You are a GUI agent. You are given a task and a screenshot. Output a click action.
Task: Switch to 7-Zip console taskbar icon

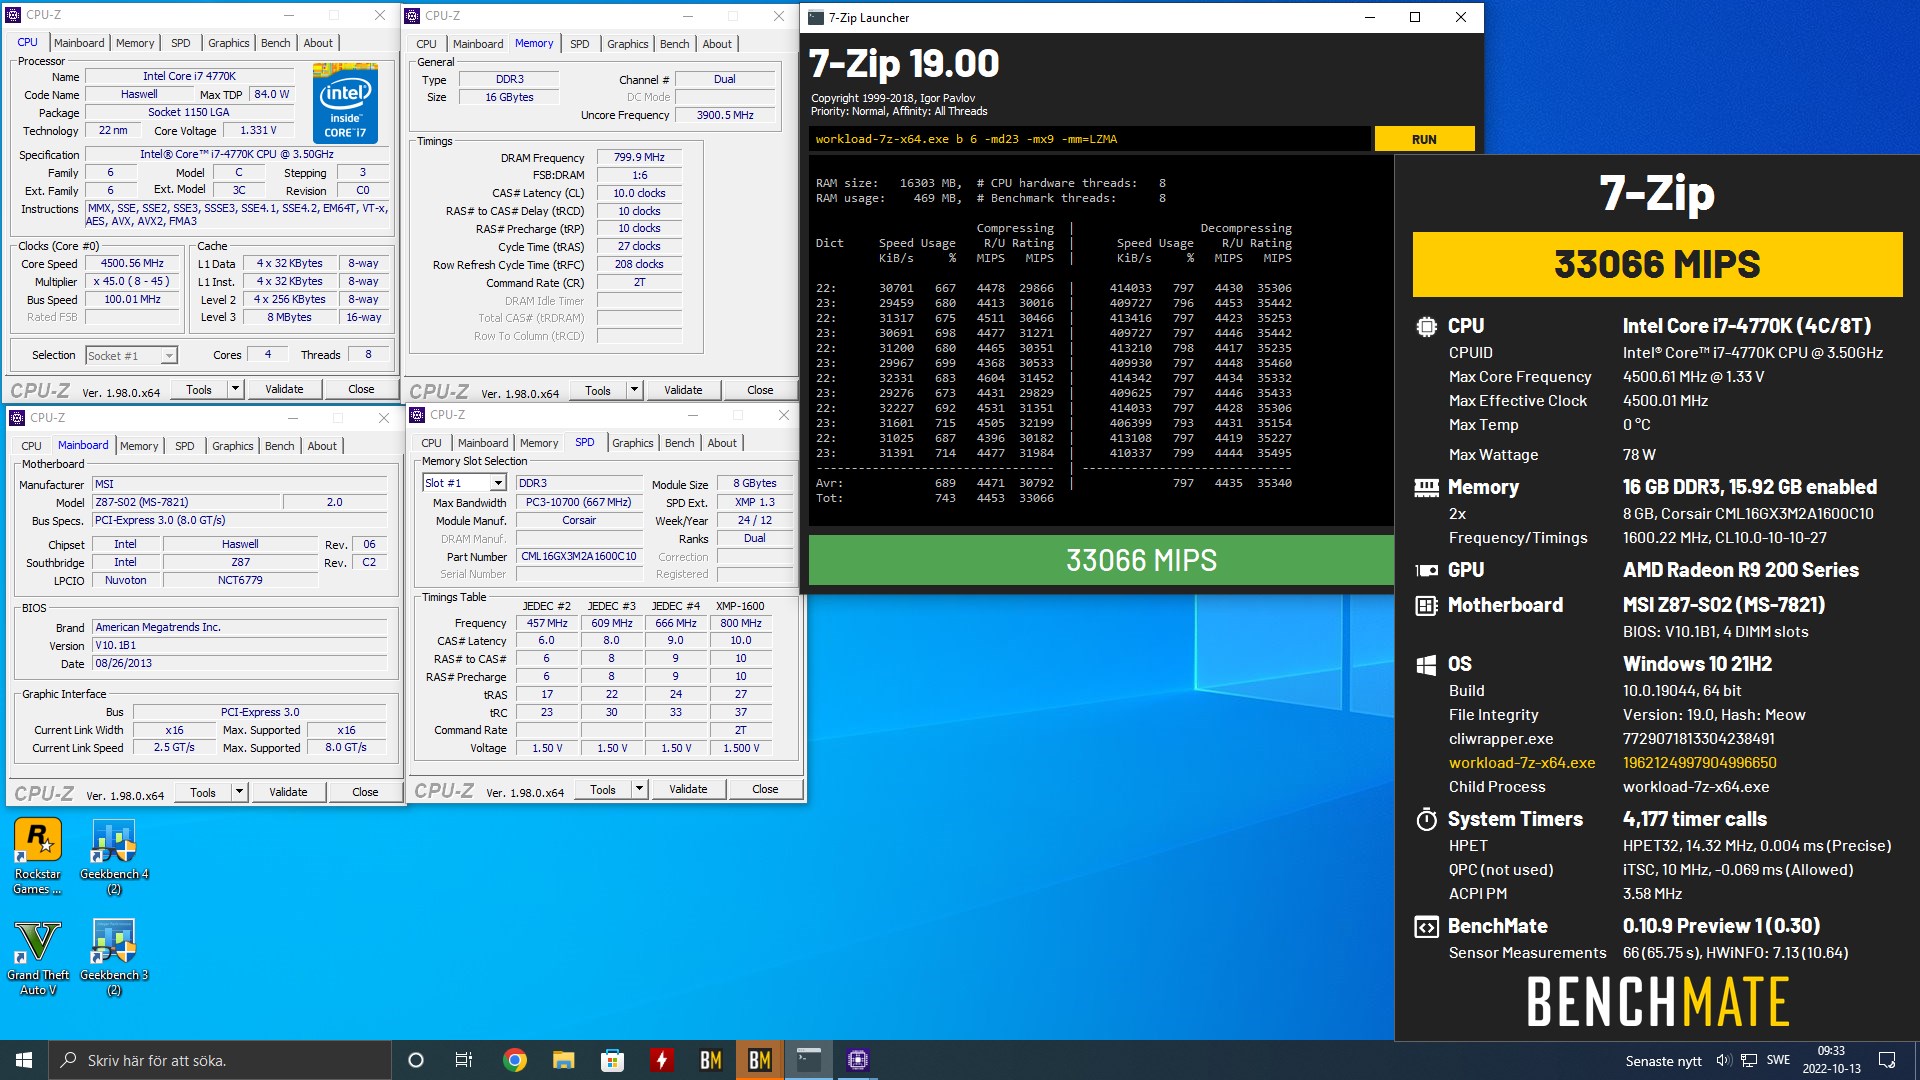pos(808,1060)
